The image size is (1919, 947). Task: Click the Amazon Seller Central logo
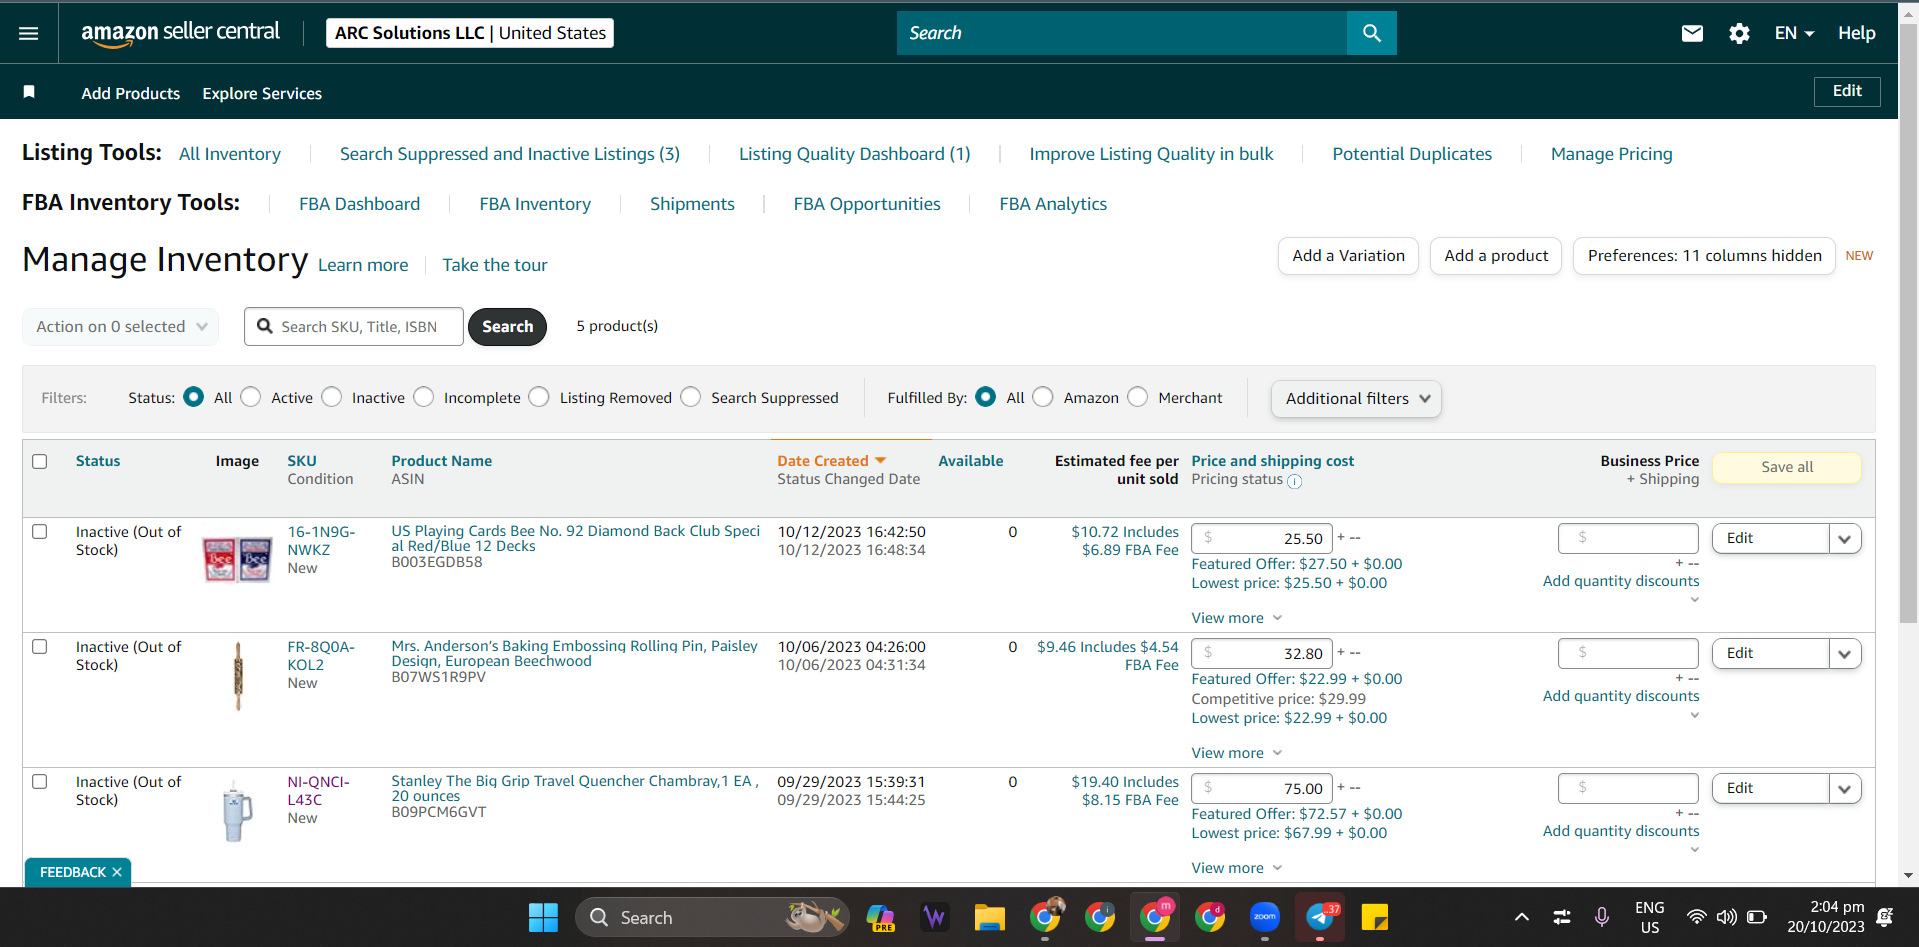(x=181, y=33)
